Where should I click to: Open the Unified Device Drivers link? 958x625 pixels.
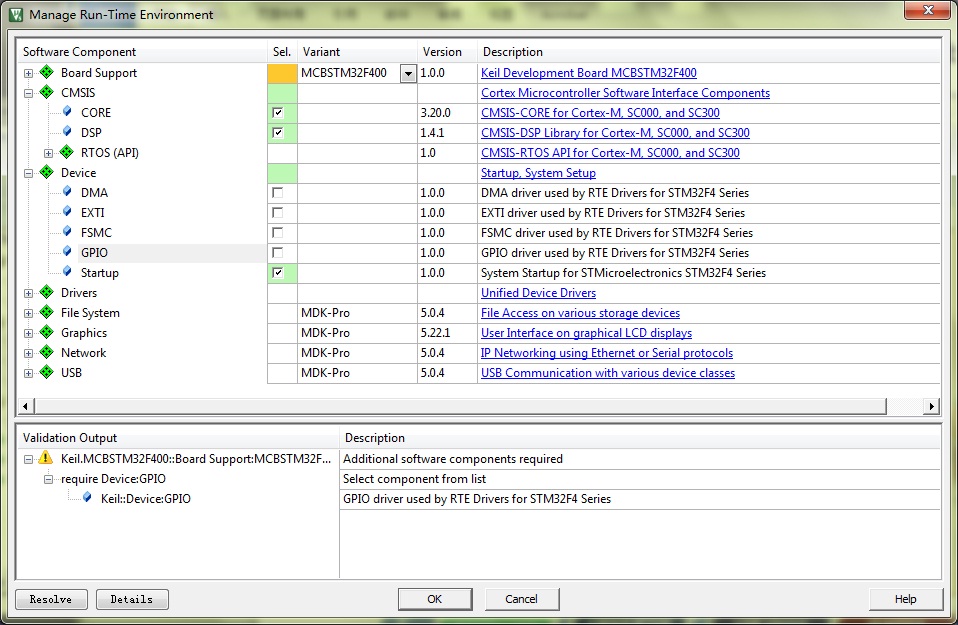point(538,293)
